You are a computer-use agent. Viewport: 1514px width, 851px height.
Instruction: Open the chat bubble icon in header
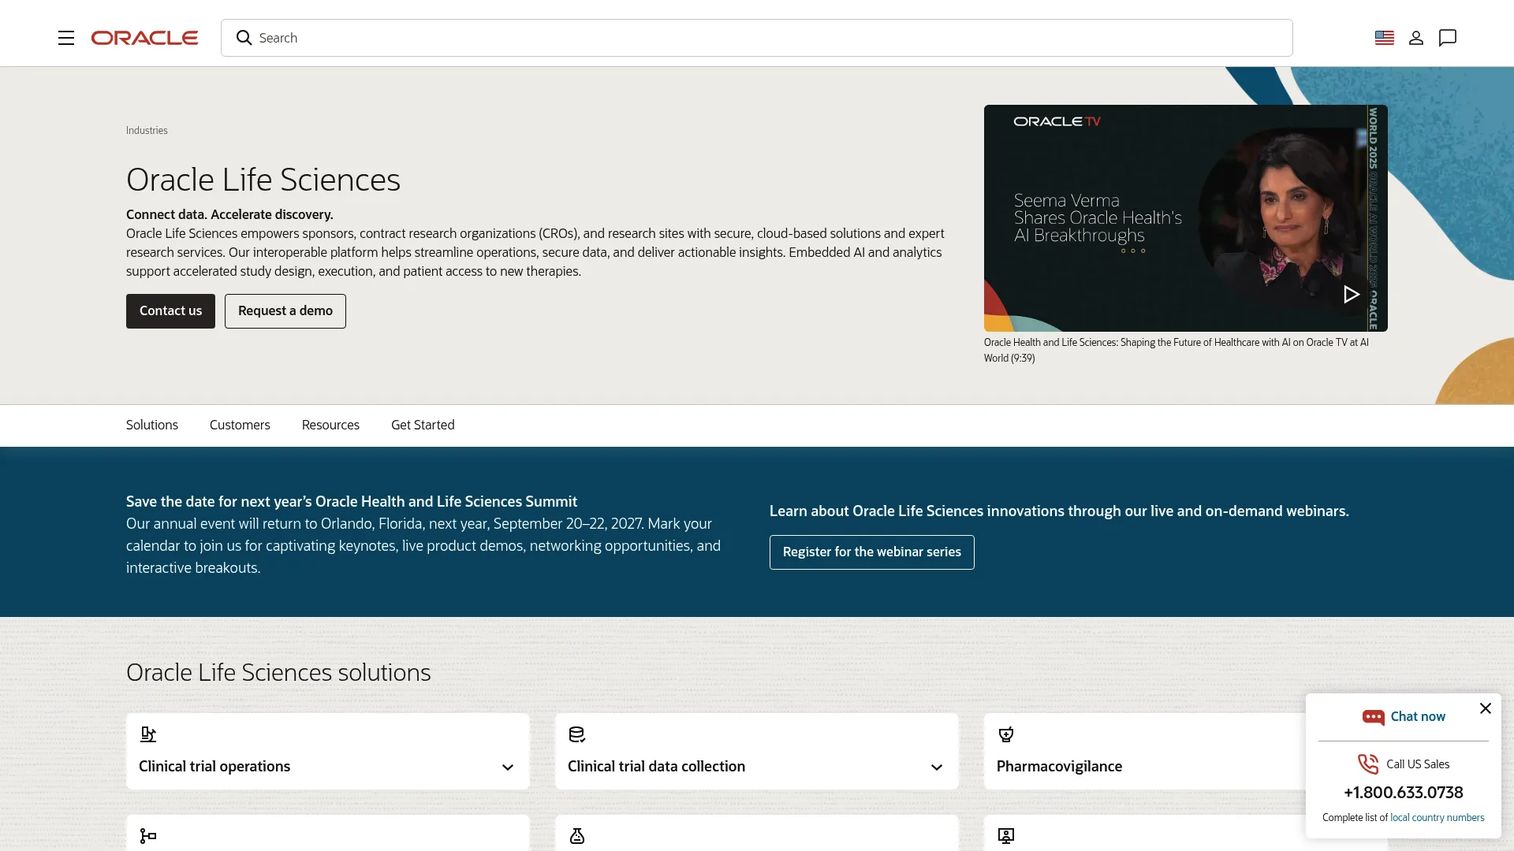(1447, 38)
